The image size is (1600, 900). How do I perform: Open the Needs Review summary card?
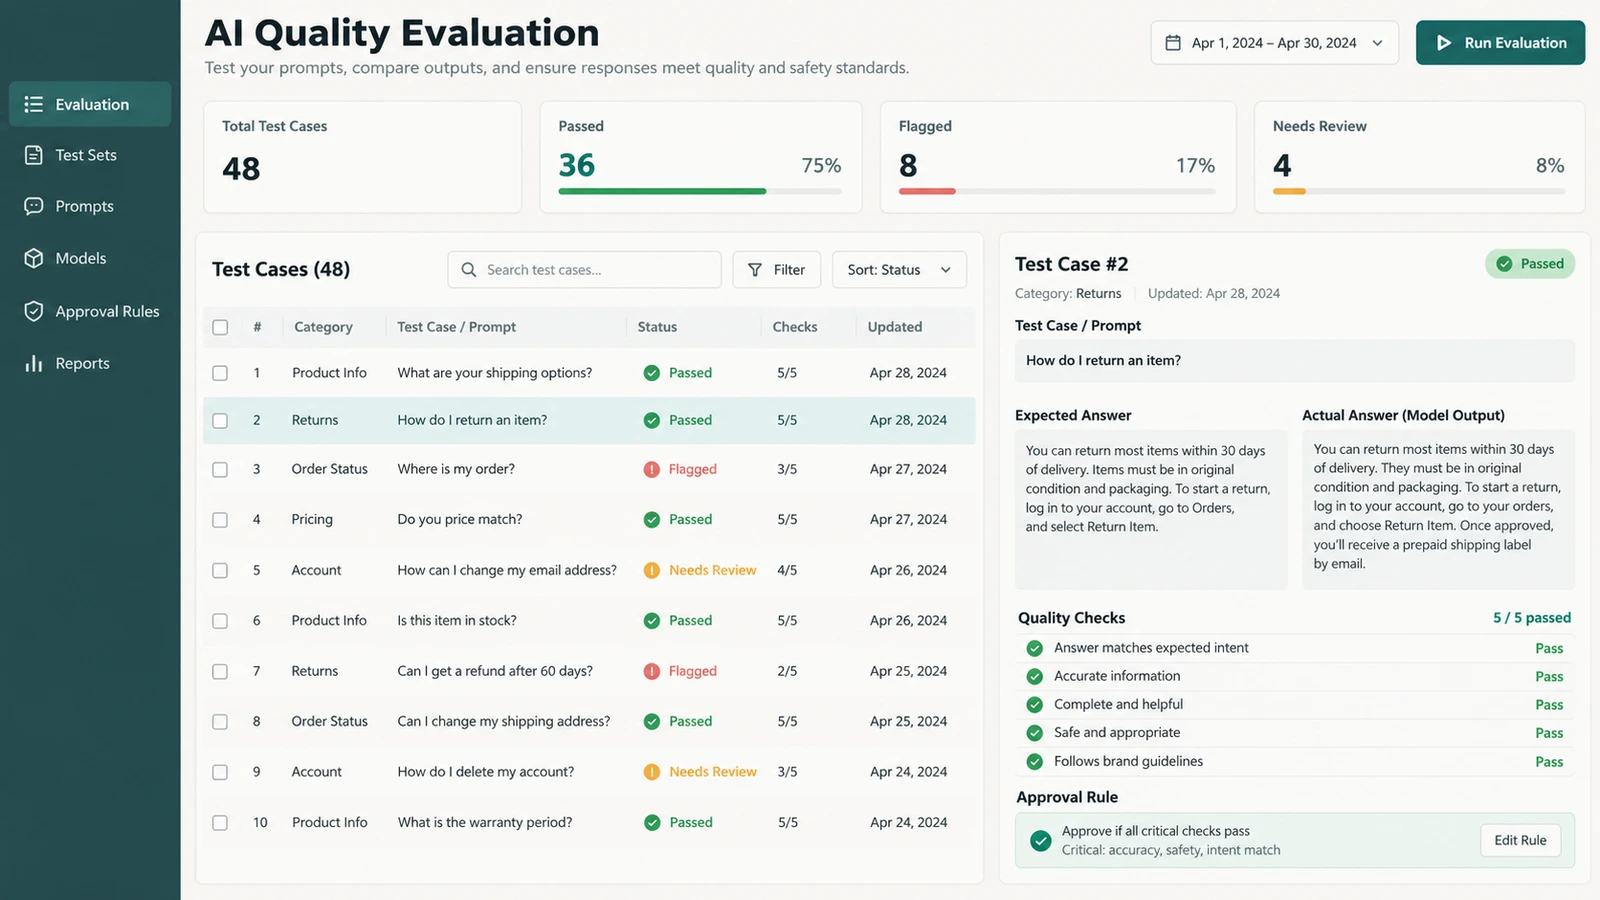coord(1419,157)
